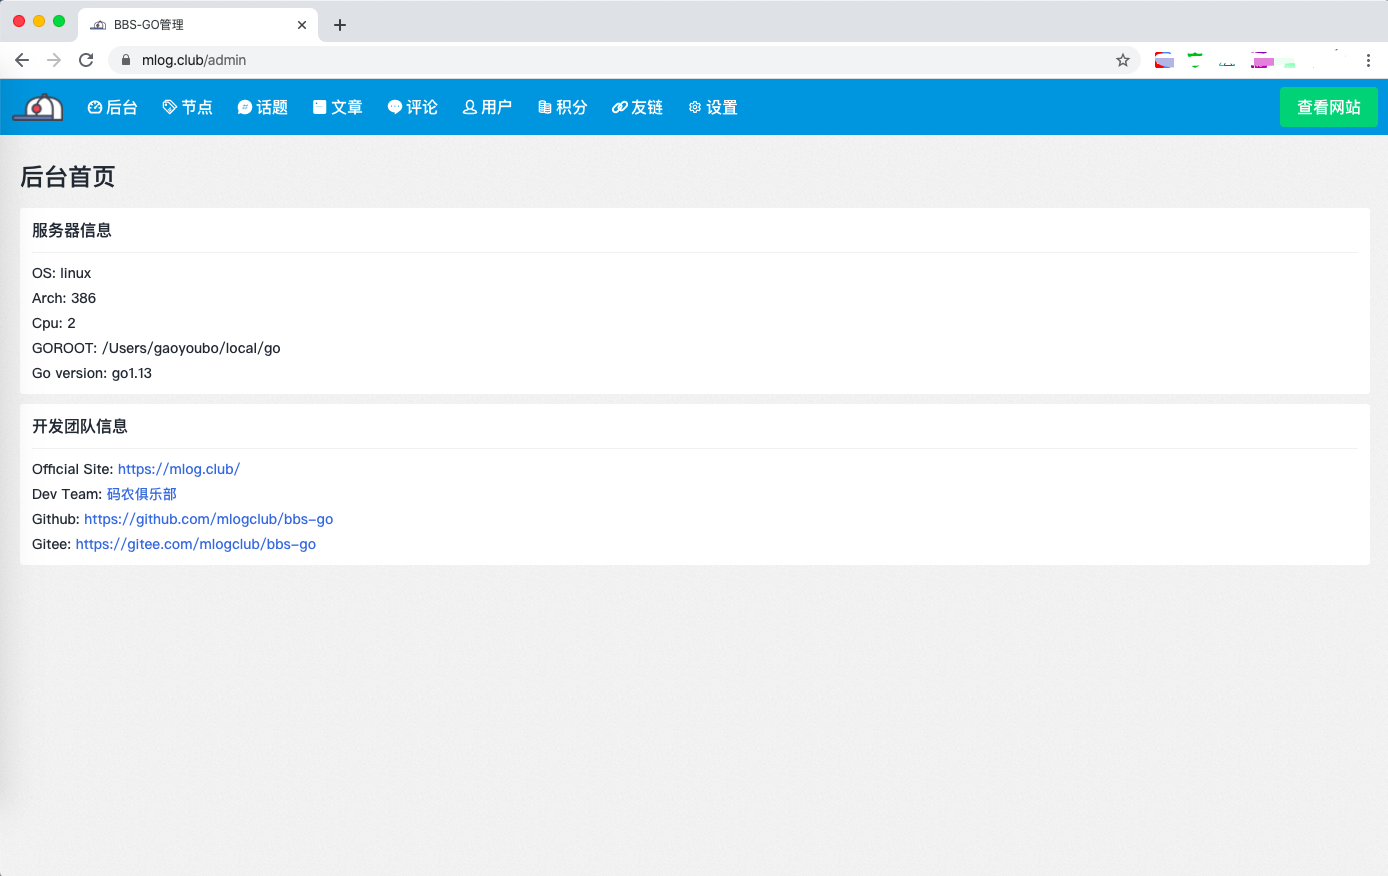
Task: Click the 'Arch: 386' line
Action: [x=64, y=298]
